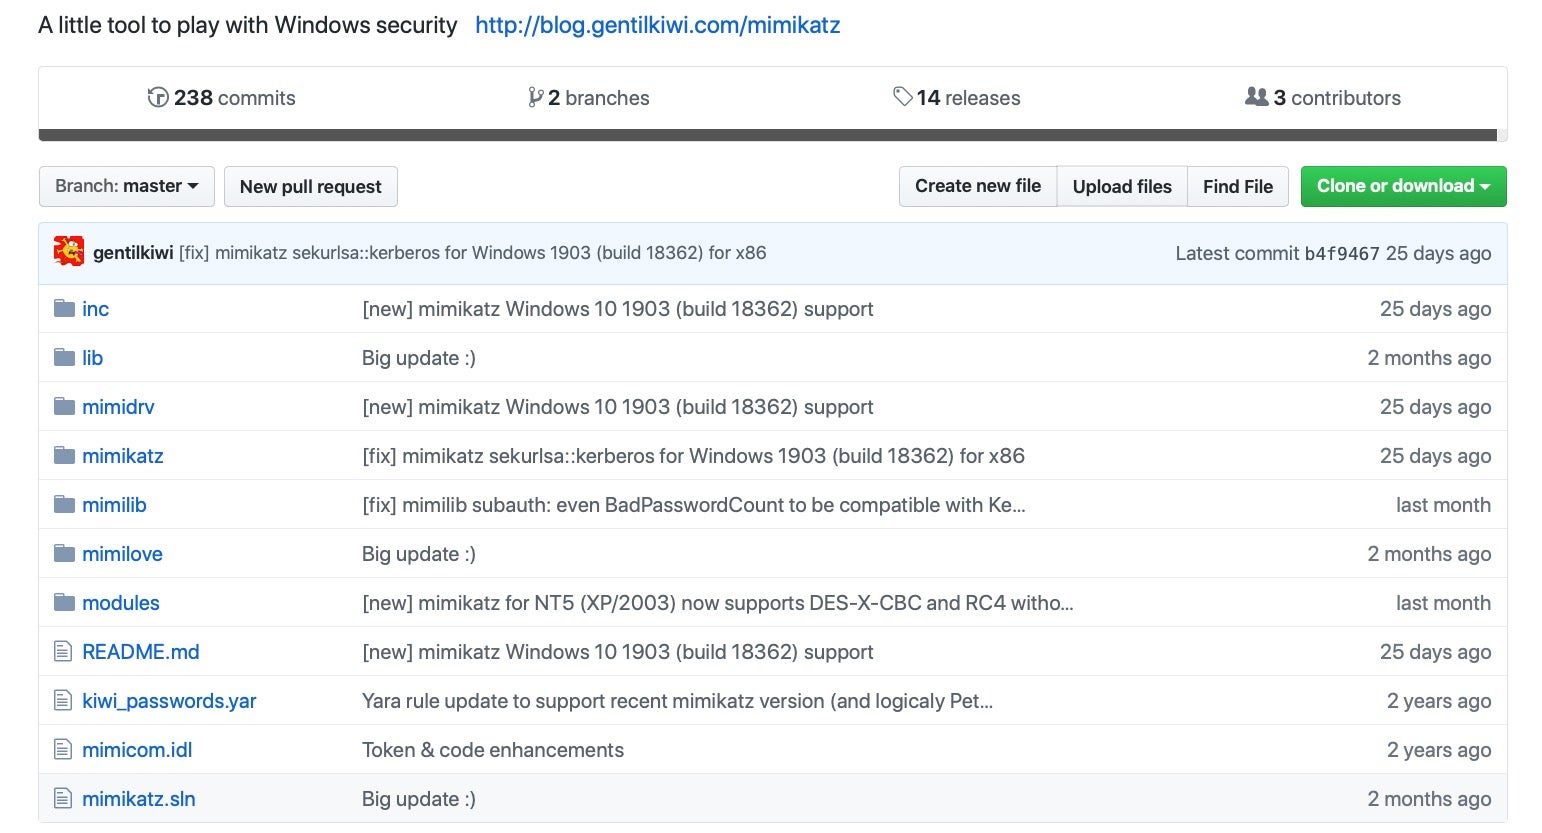The height and width of the screenshot is (833, 1542).
Task: Open the kiwi_passwords.yar file
Action: click(169, 701)
